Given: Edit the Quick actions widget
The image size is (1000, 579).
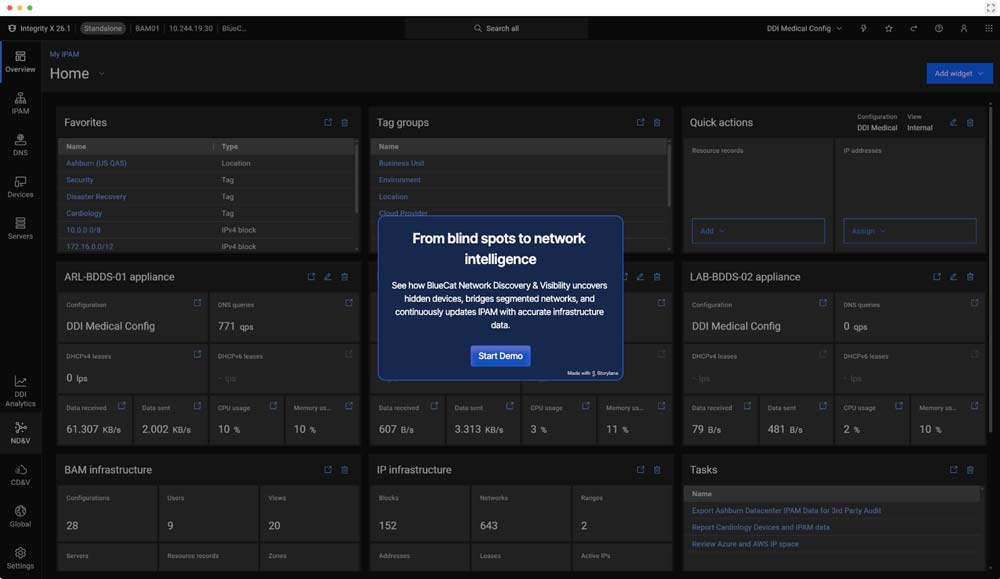Looking at the screenshot, I should [x=953, y=122].
